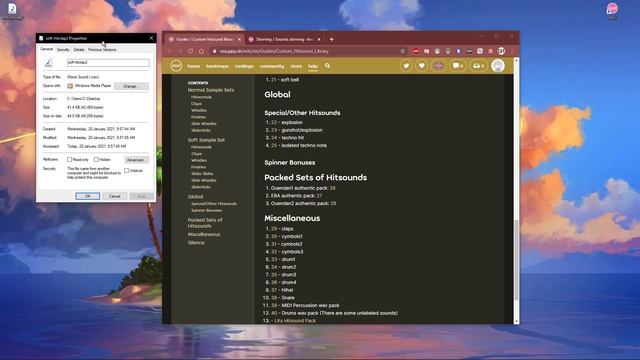Open the chat messages icon
Image resolution: width=640 pixels, height=360 pixels.
tap(458, 66)
